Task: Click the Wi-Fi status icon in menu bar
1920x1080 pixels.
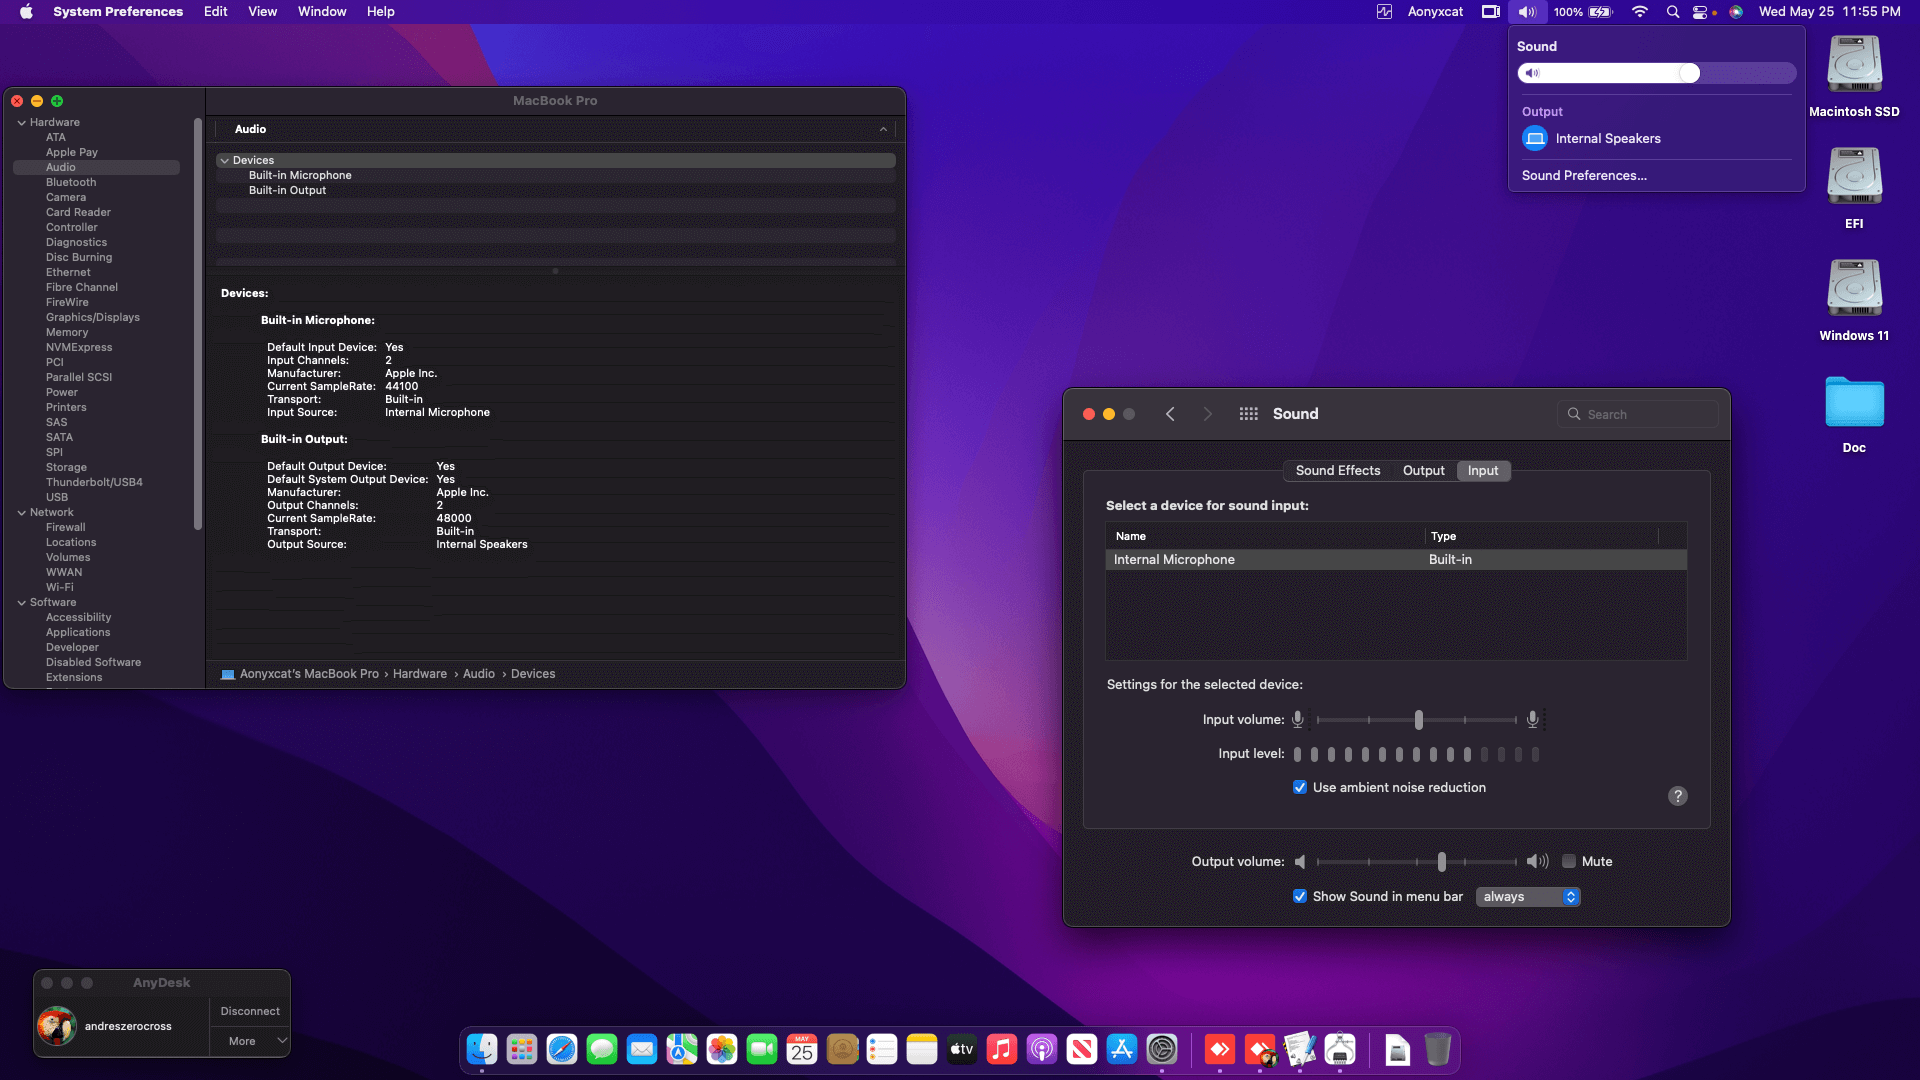Action: click(x=1640, y=12)
